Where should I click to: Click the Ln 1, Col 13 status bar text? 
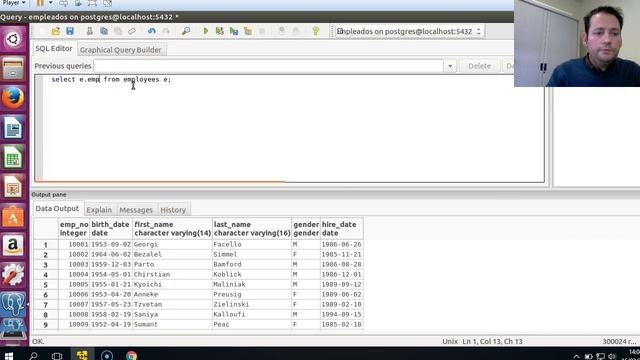pyautogui.click(x=492, y=342)
